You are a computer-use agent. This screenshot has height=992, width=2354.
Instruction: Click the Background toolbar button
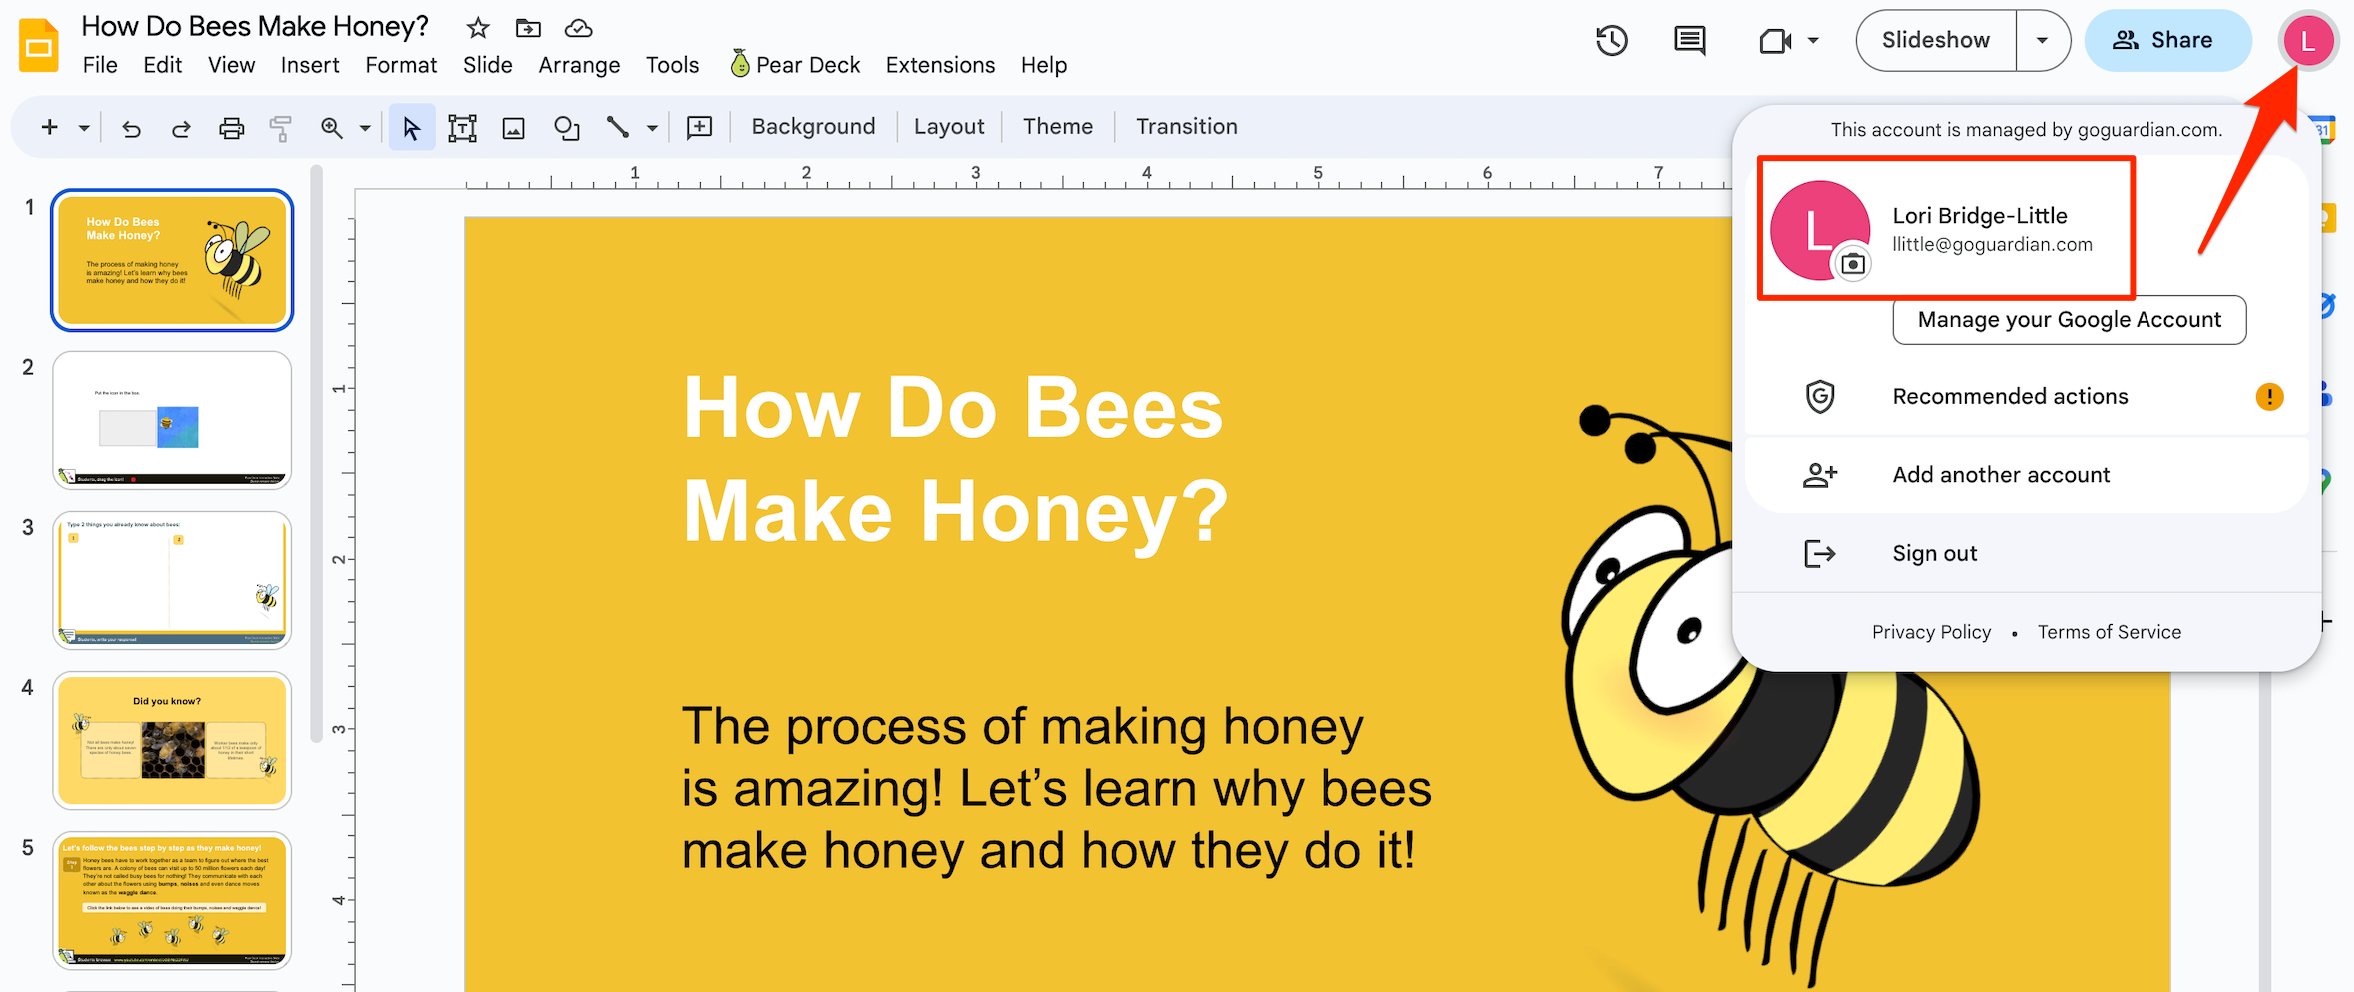[813, 127]
